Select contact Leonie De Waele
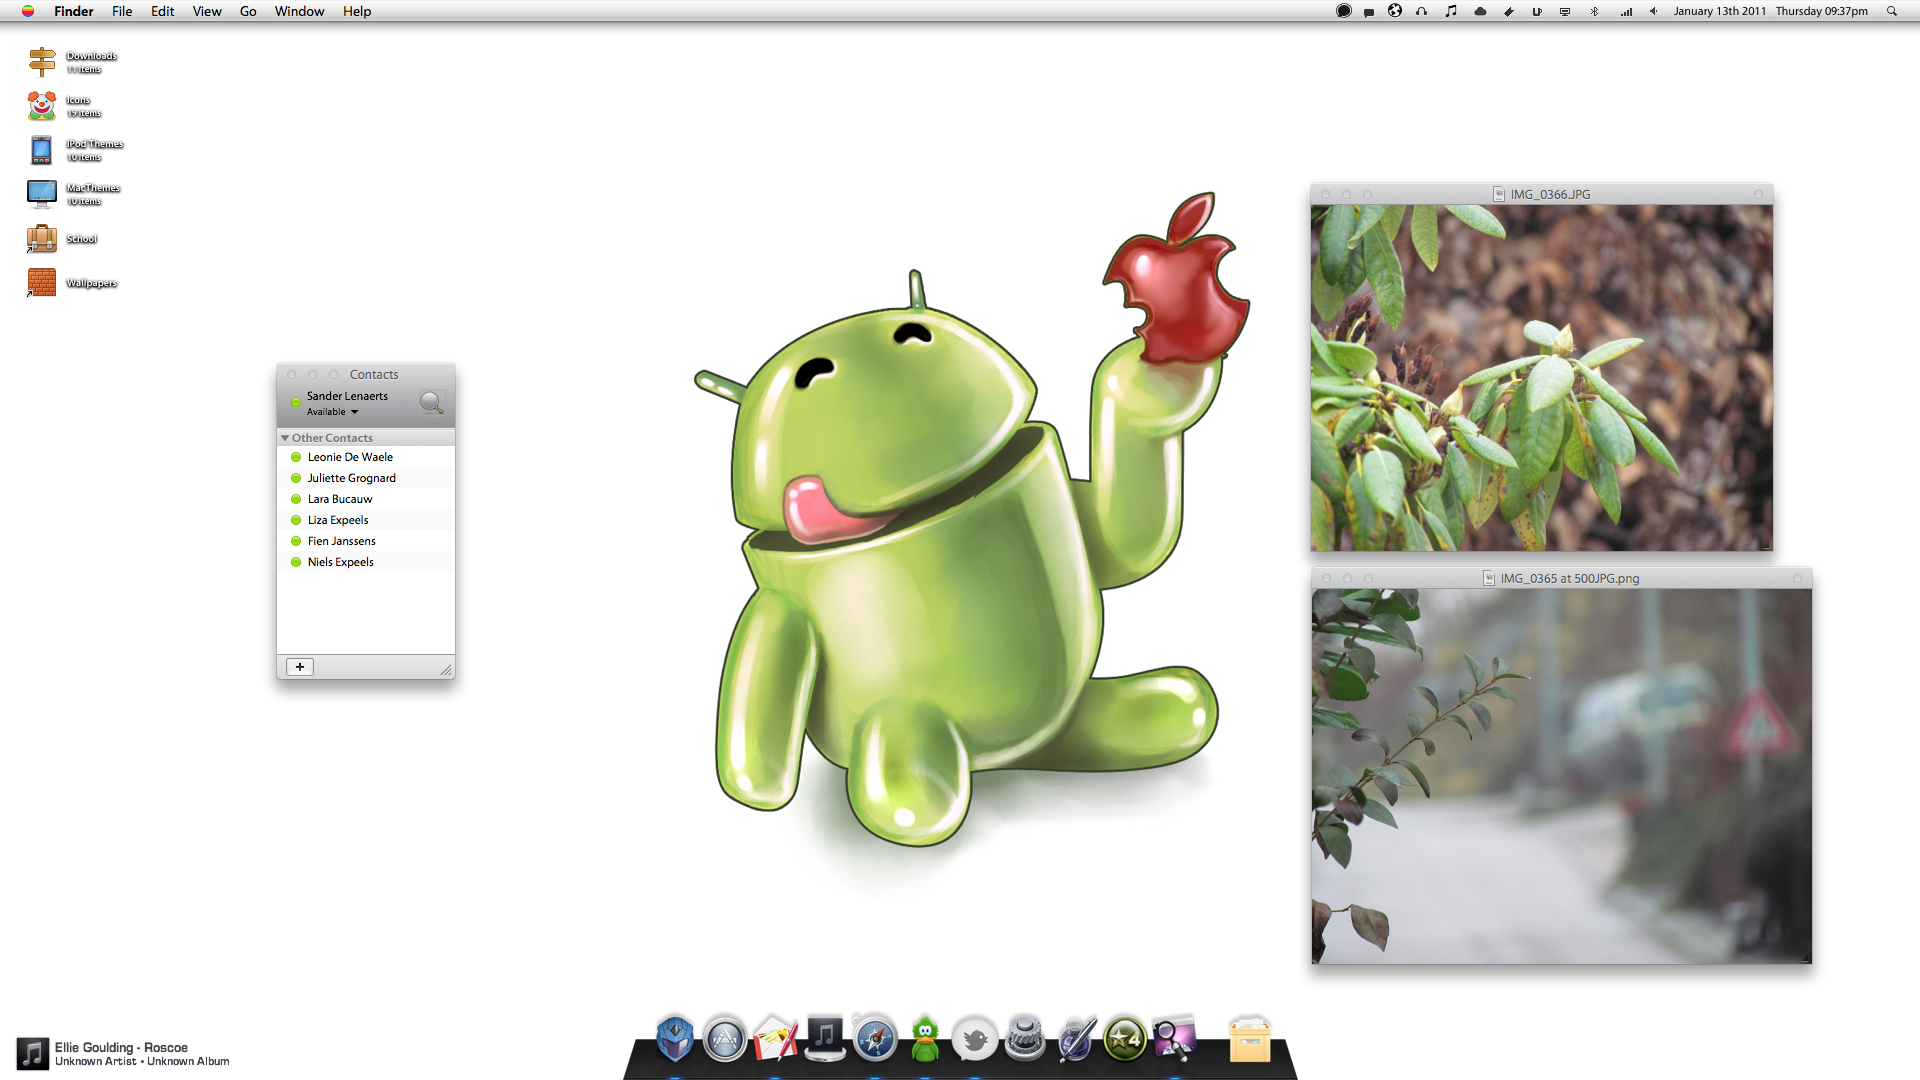 tap(366, 457)
